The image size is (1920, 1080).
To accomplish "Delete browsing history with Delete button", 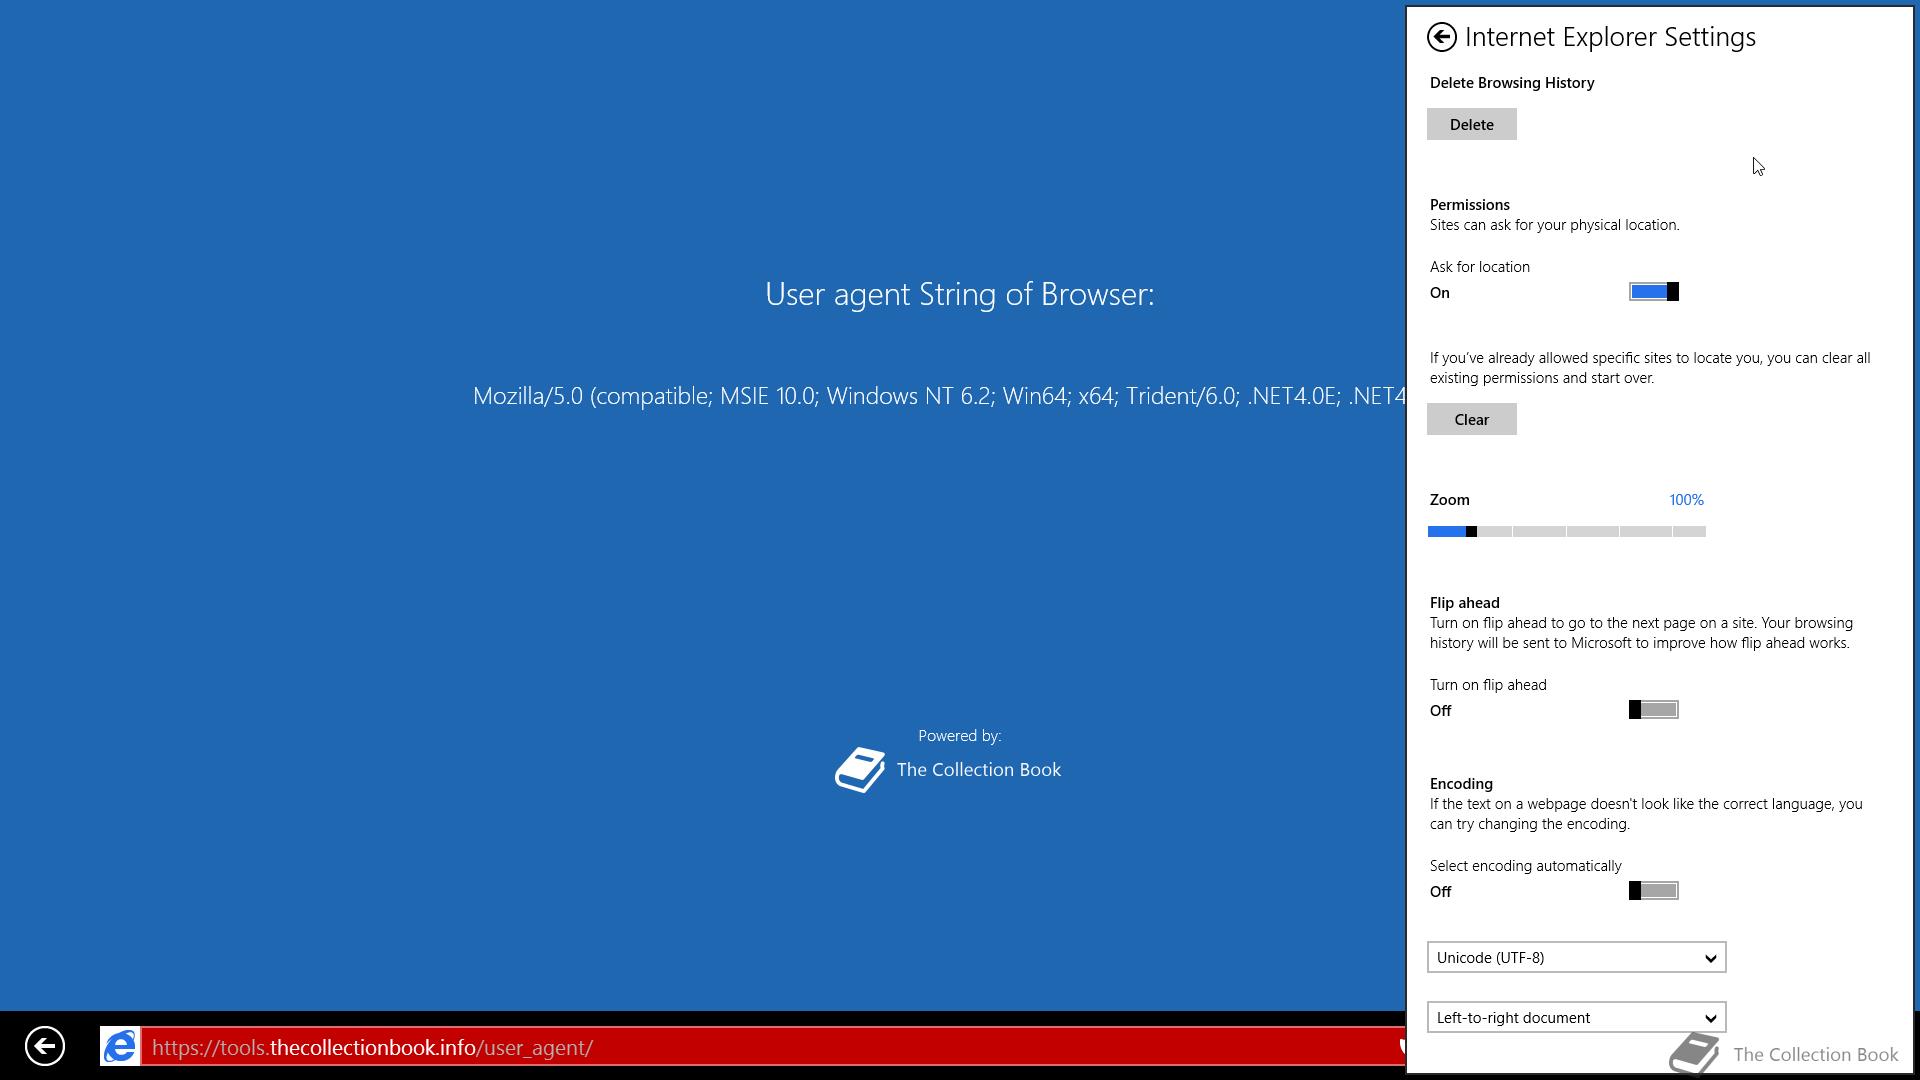I will pyautogui.click(x=1471, y=124).
